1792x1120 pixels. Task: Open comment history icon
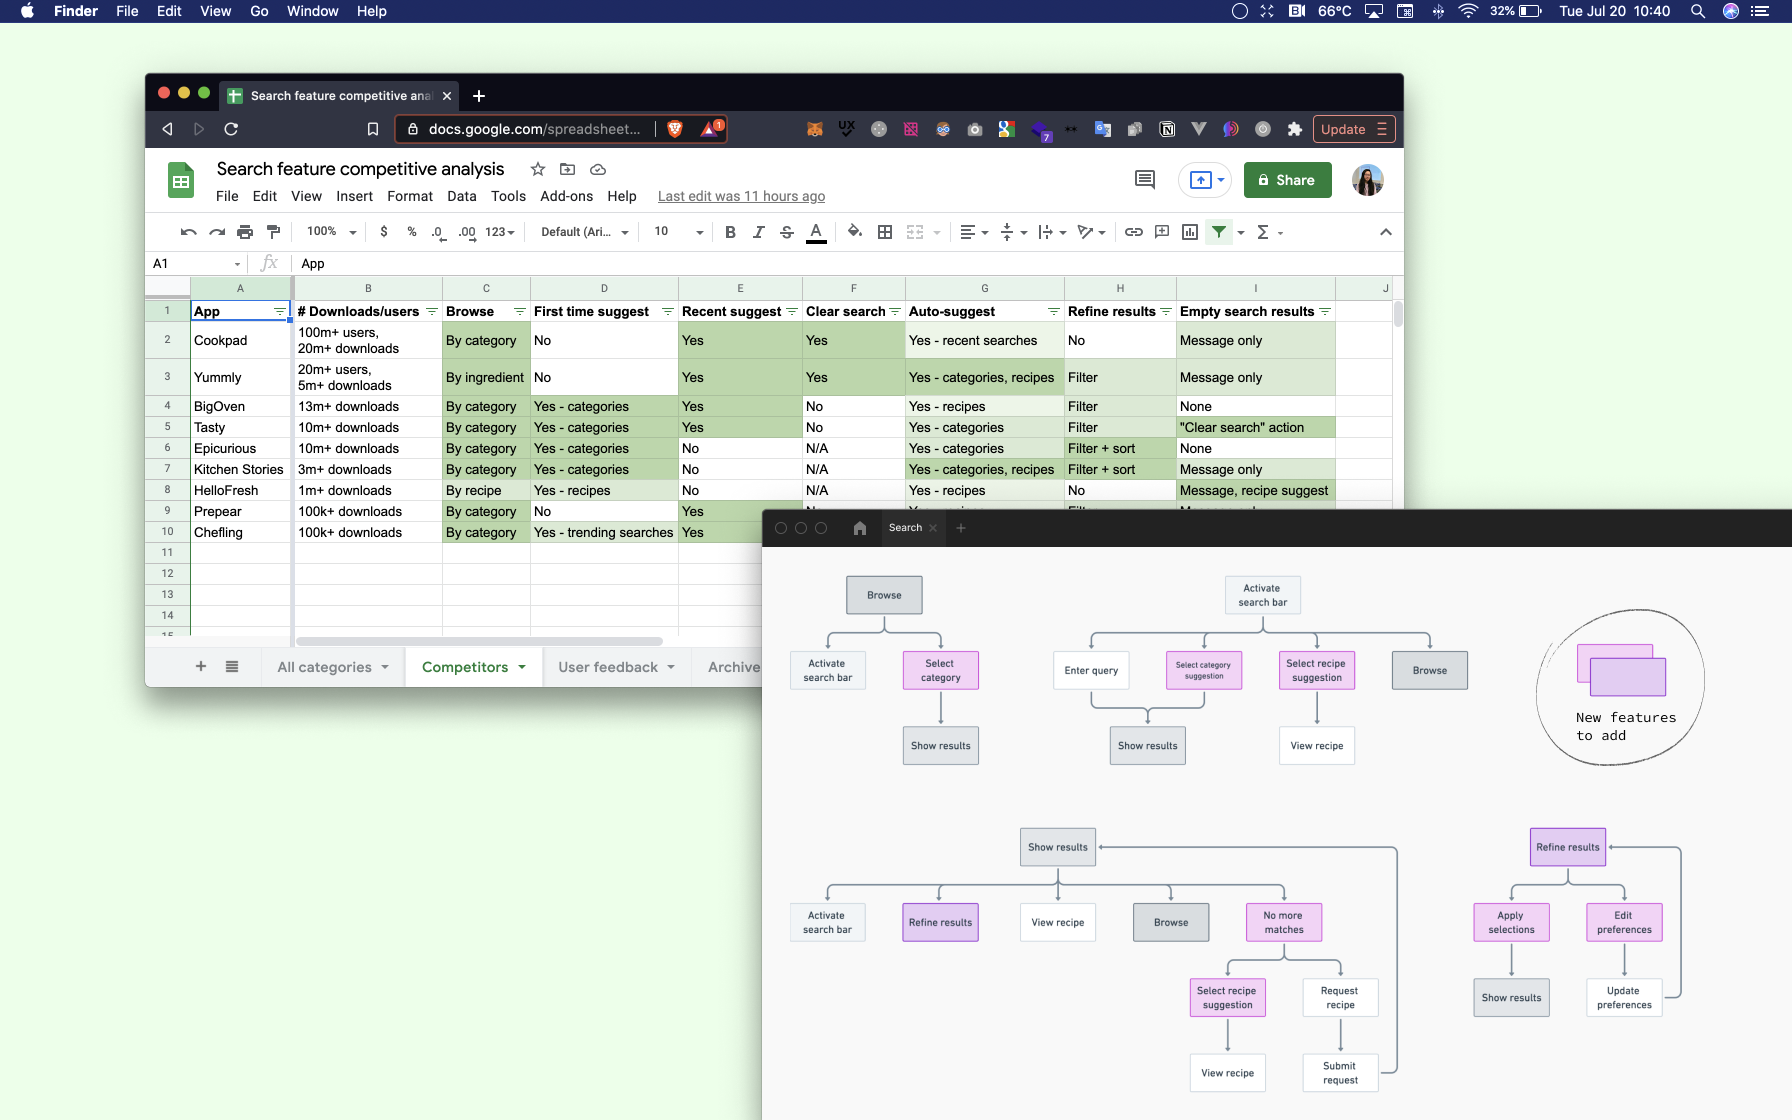pyautogui.click(x=1145, y=180)
